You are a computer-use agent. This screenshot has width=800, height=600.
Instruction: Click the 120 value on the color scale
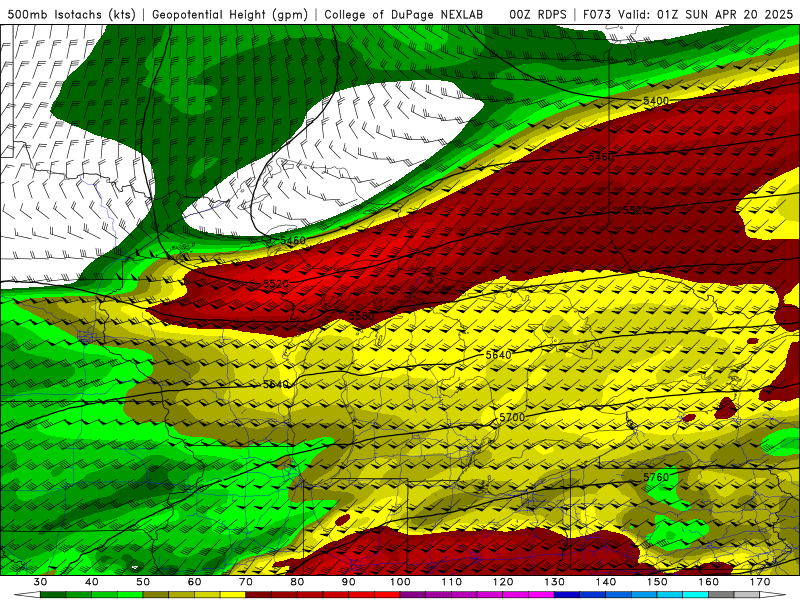(503, 582)
